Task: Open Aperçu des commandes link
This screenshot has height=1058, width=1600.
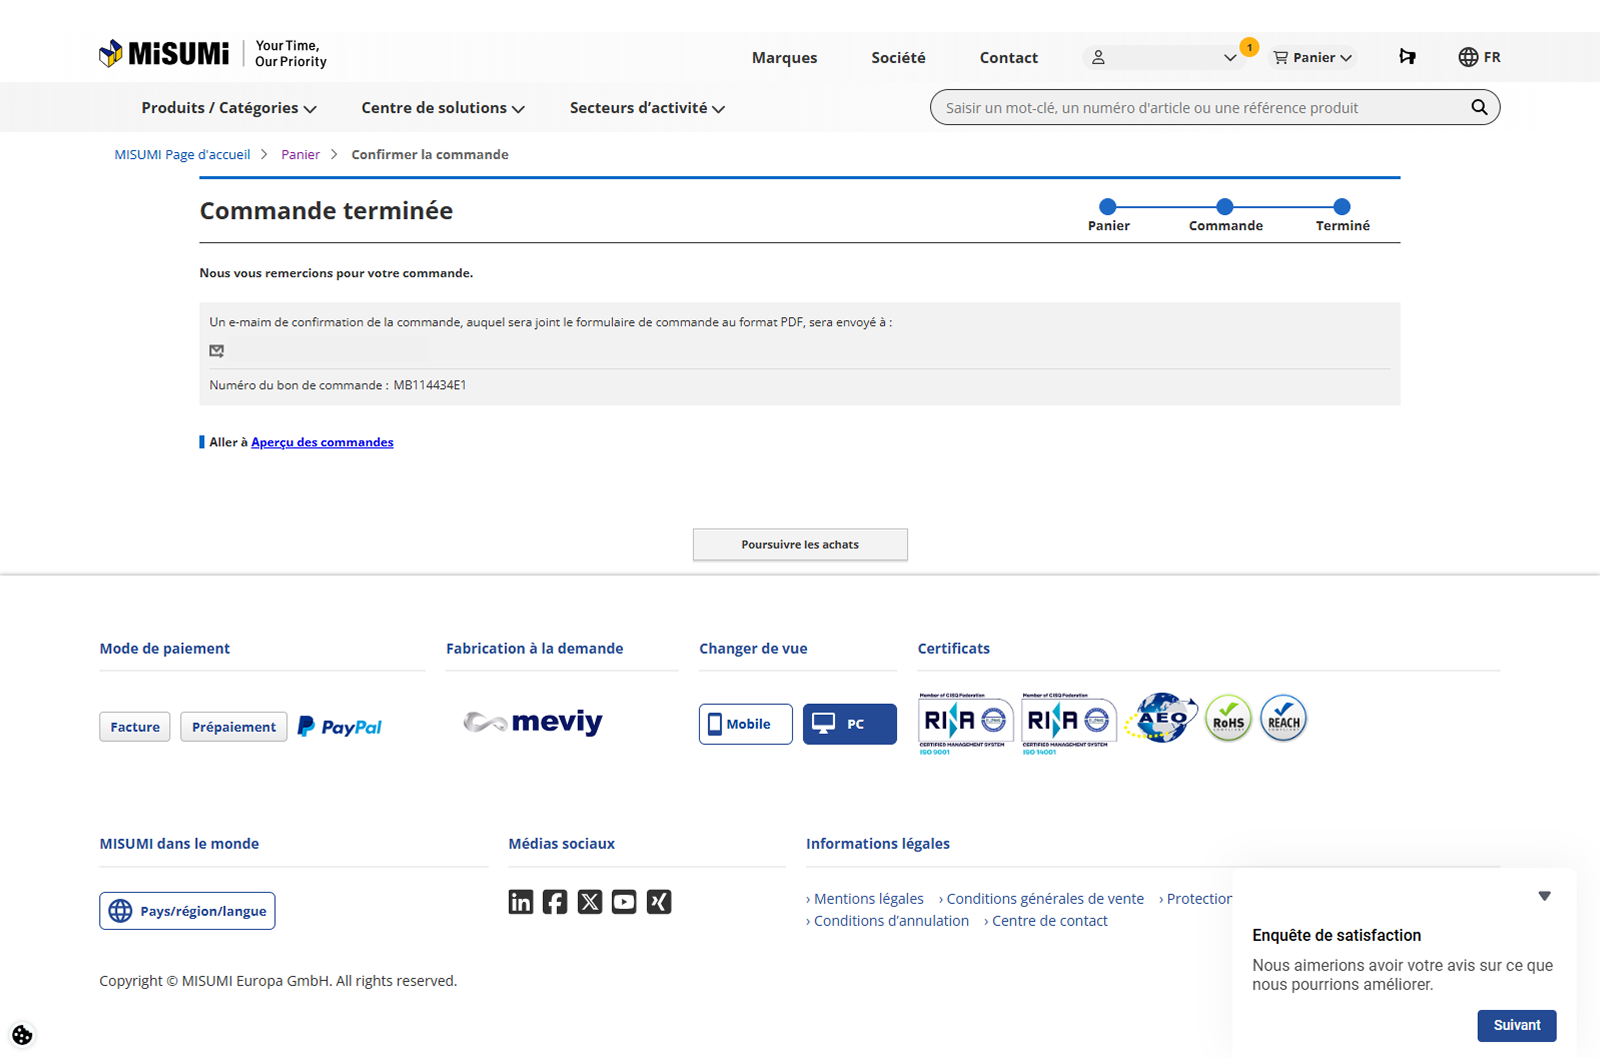Action: [322, 442]
